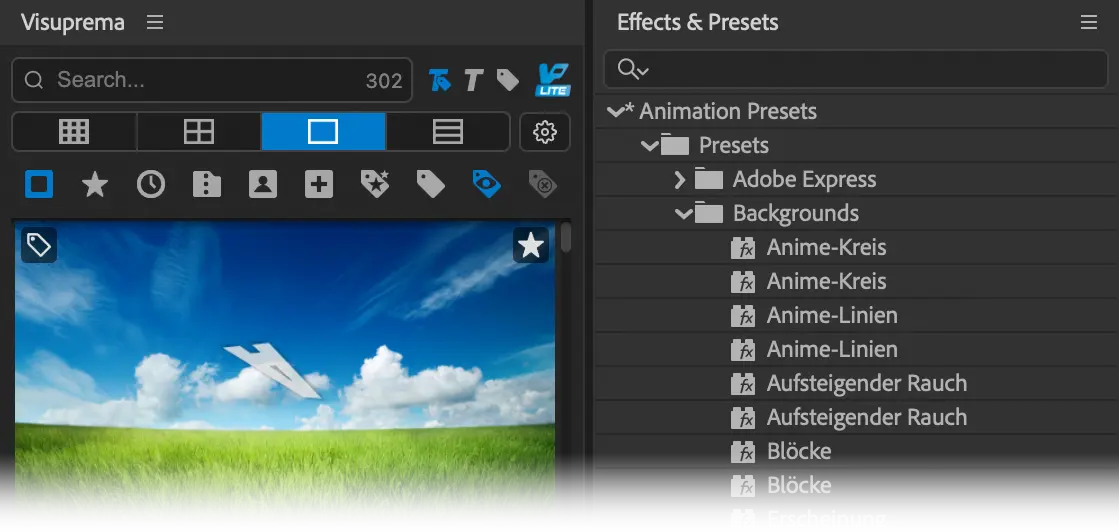Viewport: 1119px width, 532px height.
Task: Filter by favorites star icon
Action: click(95, 185)
